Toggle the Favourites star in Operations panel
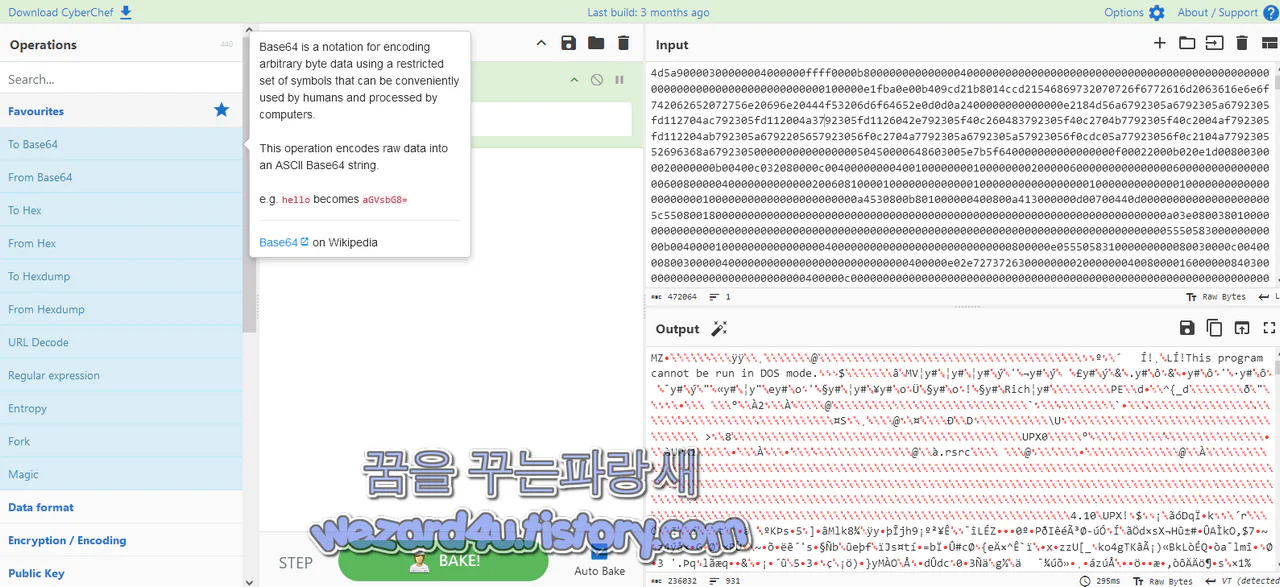 click(x=221, y=111)
